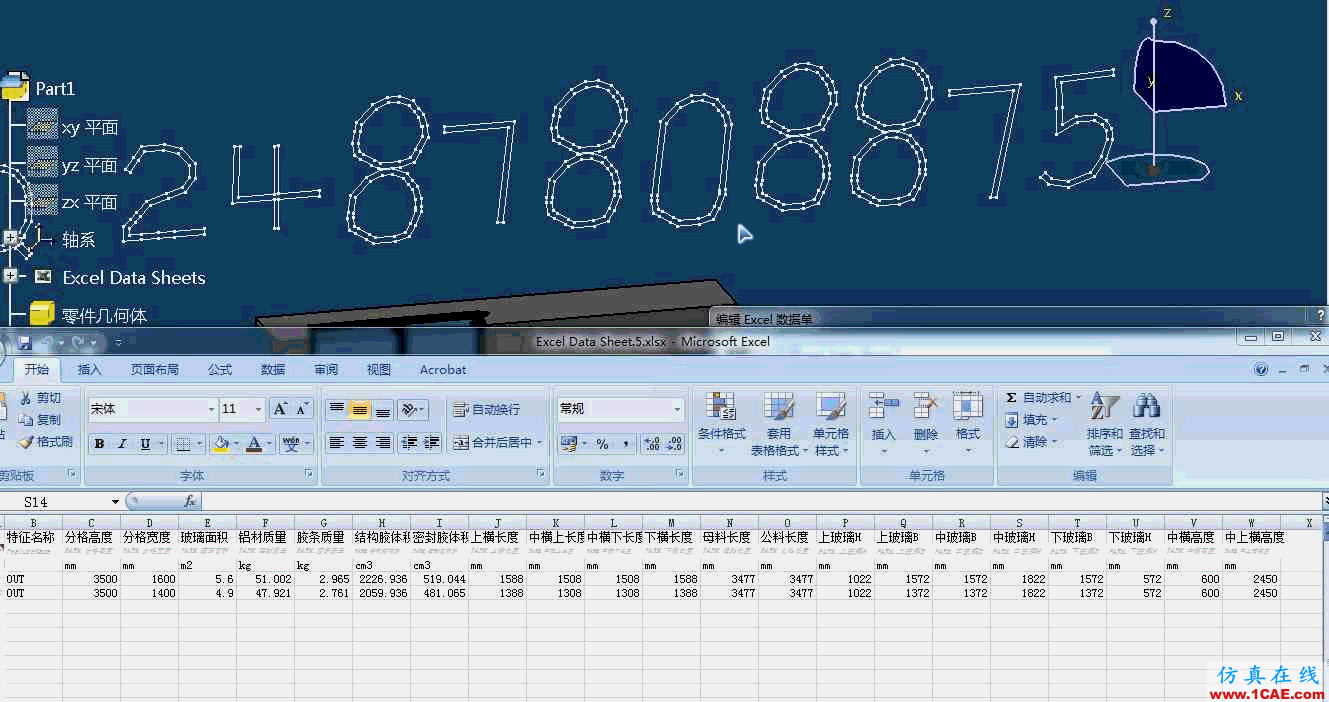
Task: Switch to the 页面布局 tab
Action: tap(154, 369)
